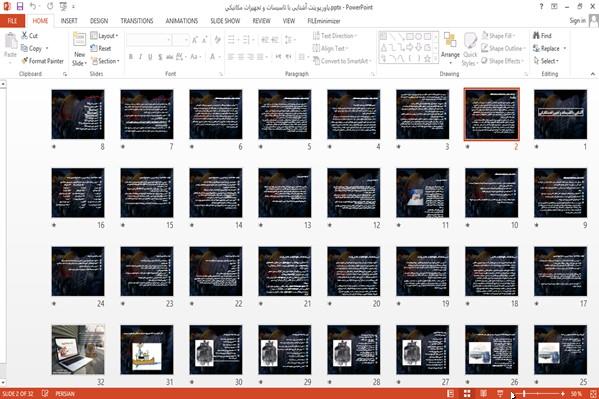
Task: Activate the Format Painter brush
Action: (x=25, y=61)
